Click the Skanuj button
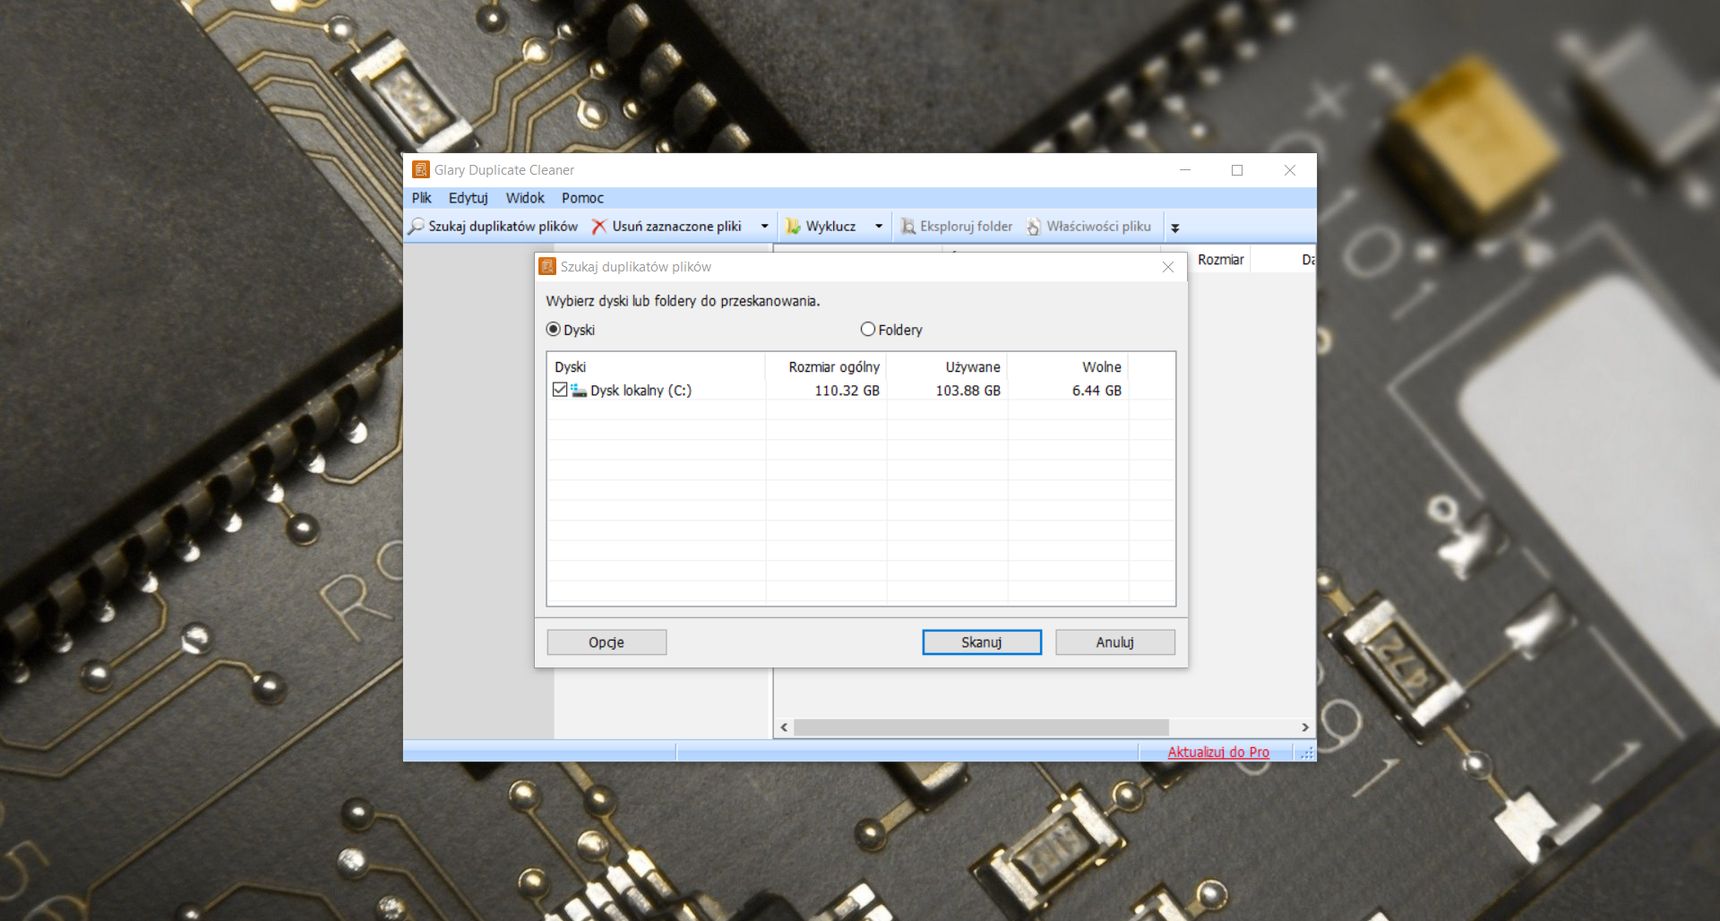1720x921 pixels. click(x=982, y=642)
